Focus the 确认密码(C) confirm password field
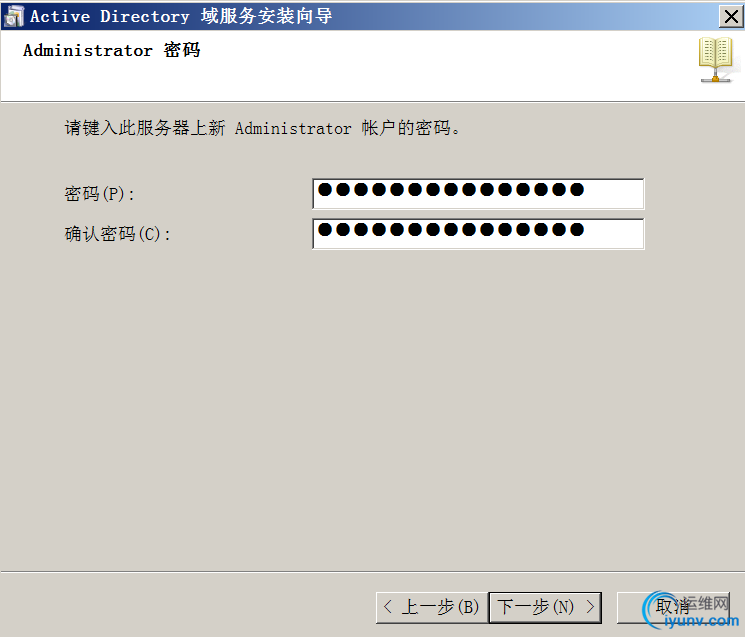Screen dimensions: 745x637 478,233
